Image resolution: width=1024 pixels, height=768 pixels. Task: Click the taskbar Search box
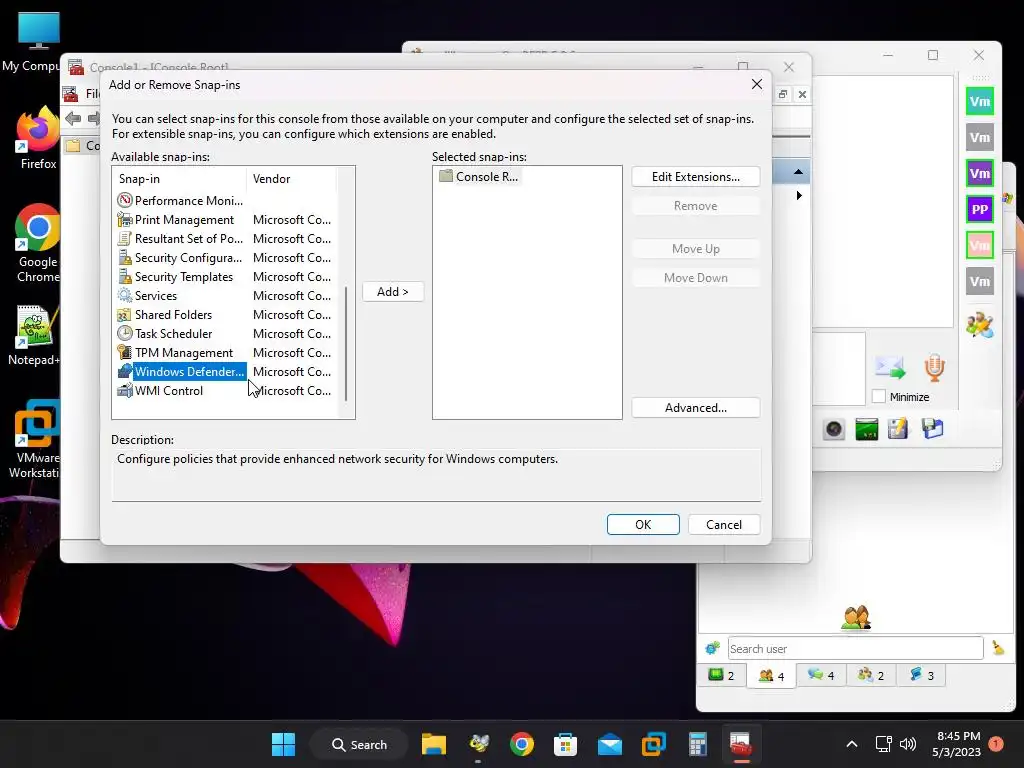click(x=359, y=744)
